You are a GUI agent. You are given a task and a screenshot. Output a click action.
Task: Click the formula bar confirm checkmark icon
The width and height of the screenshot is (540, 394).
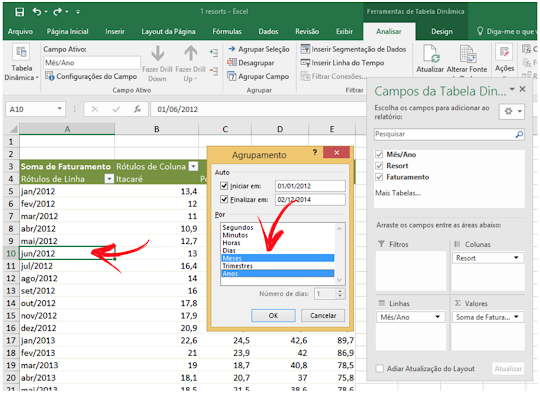tap(116, 110)
